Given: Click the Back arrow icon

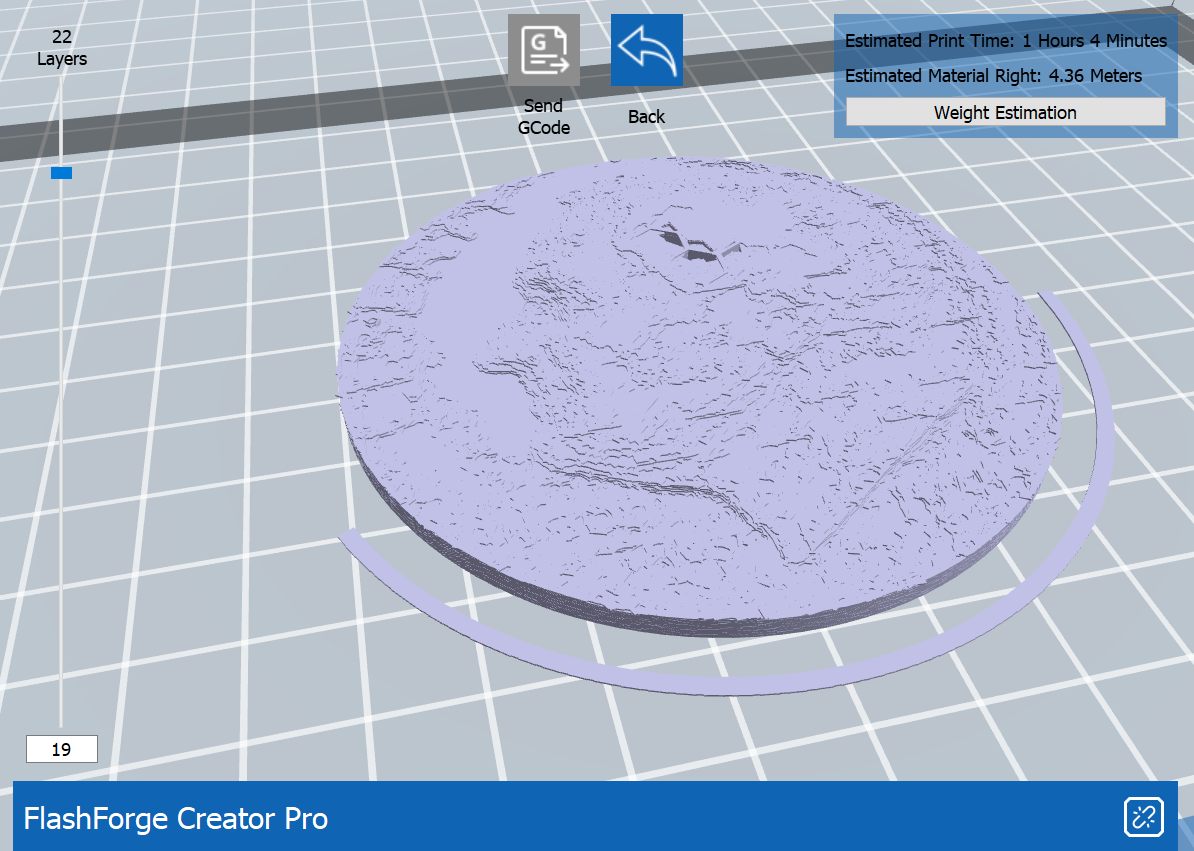Looking at the screenshot, I should (646, 50).
